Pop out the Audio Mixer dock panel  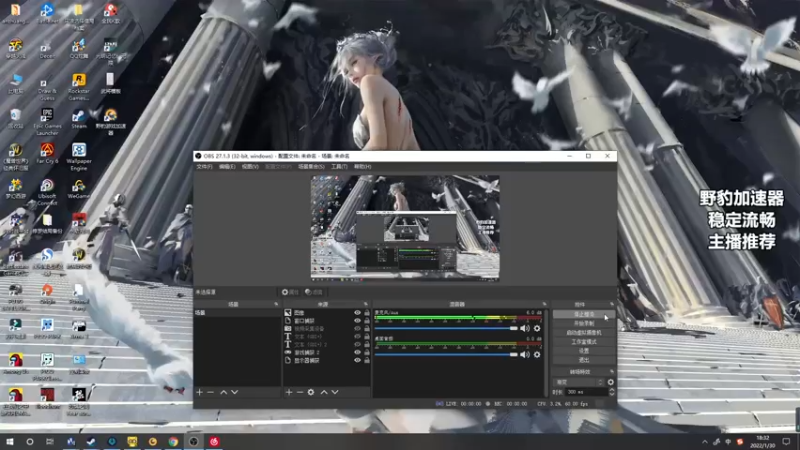click(x=544, y=304)
